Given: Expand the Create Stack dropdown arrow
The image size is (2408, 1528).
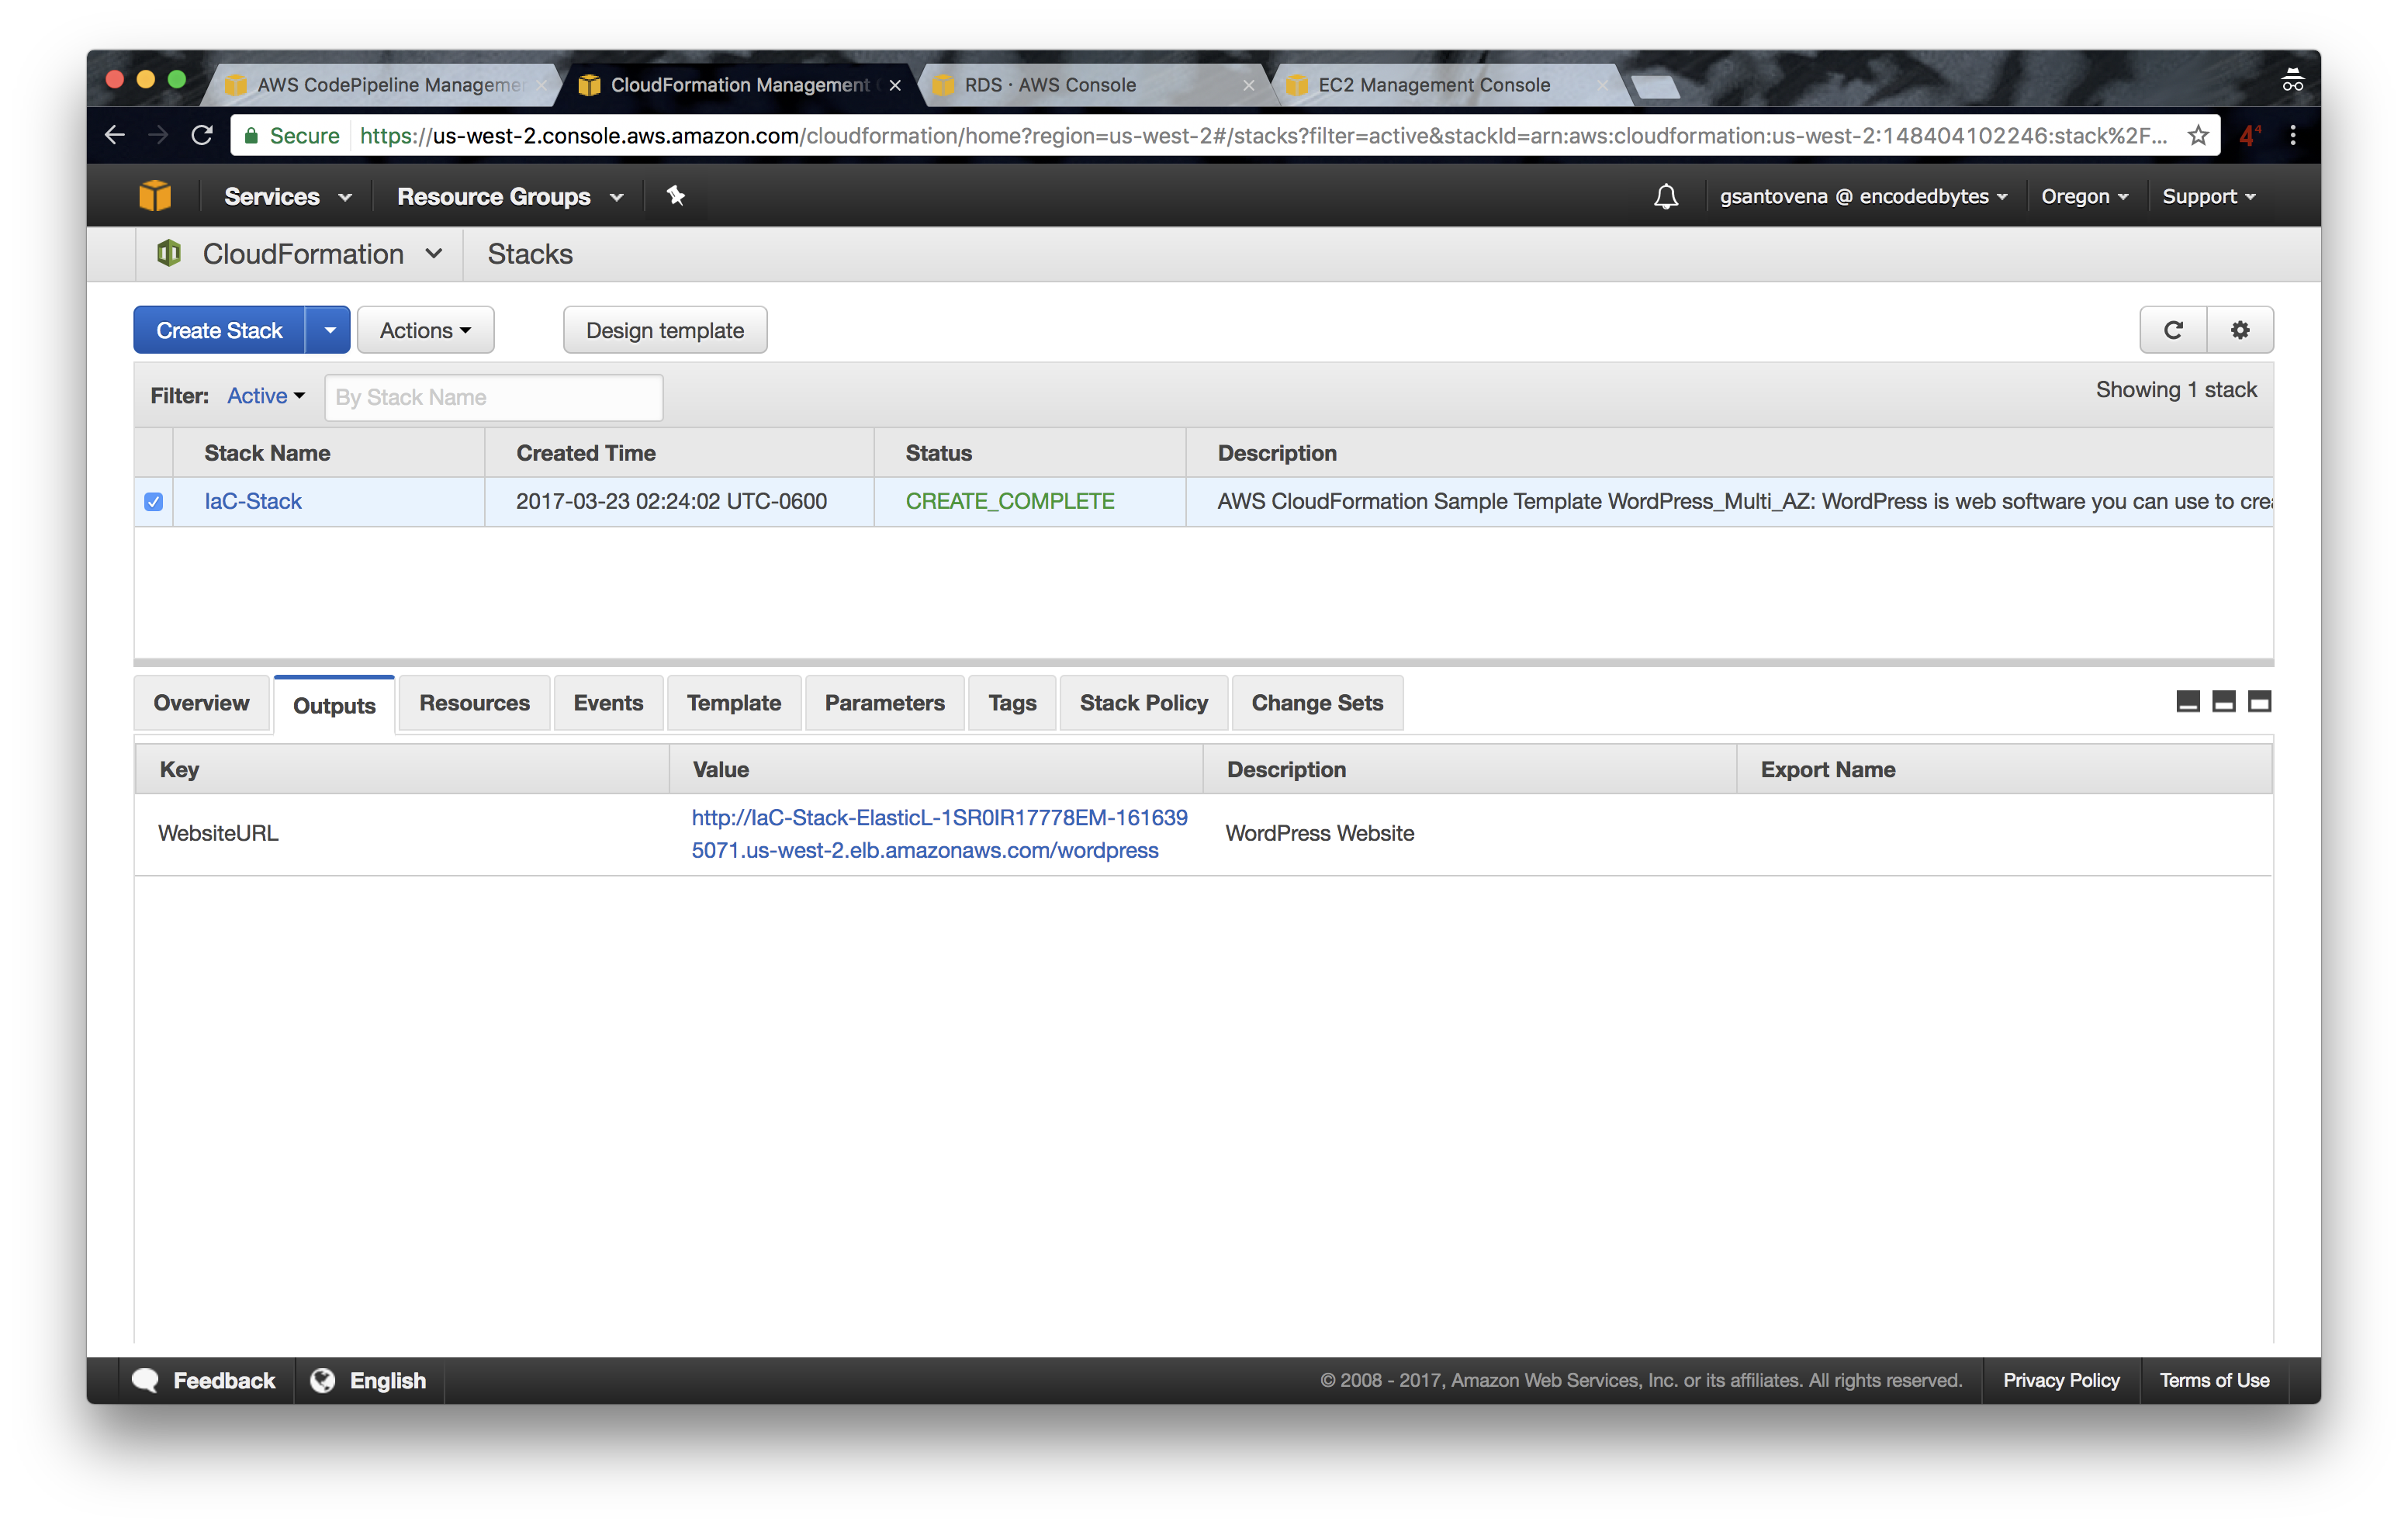Looking at the screenshot, I should coord(329,330).
